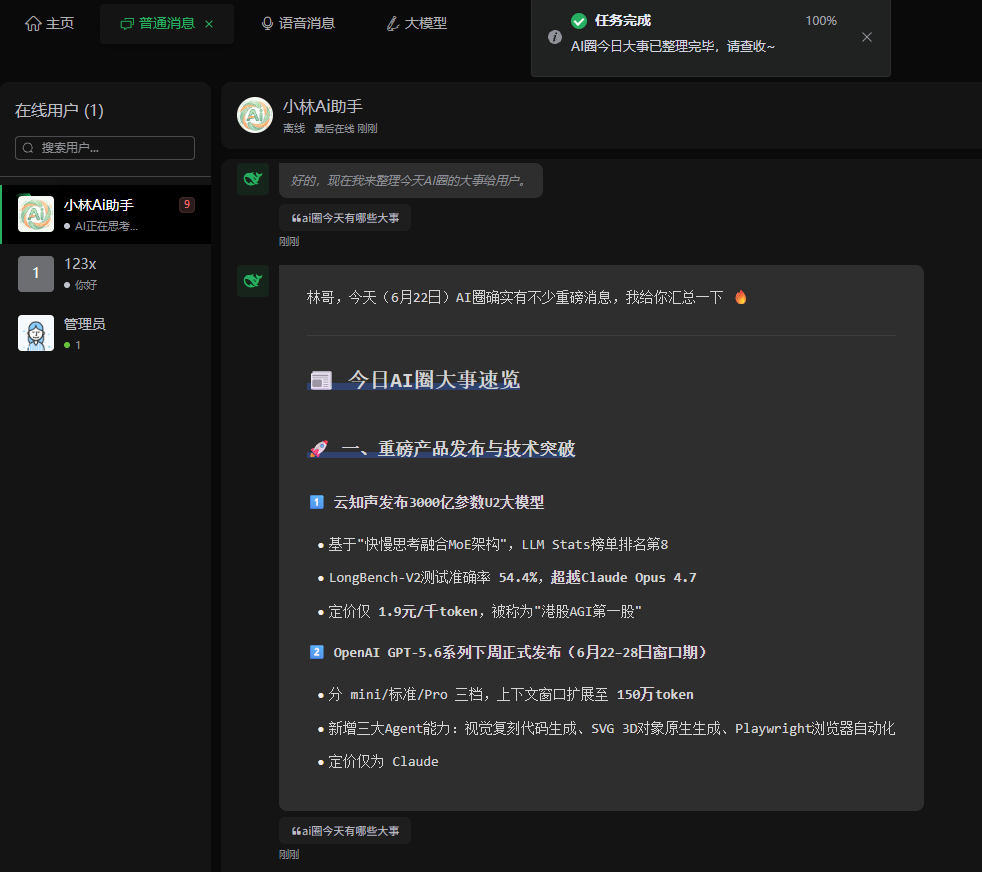
Task: Click the rocket icon beside 重磅产品发布
Action: (x=319, y=449)
